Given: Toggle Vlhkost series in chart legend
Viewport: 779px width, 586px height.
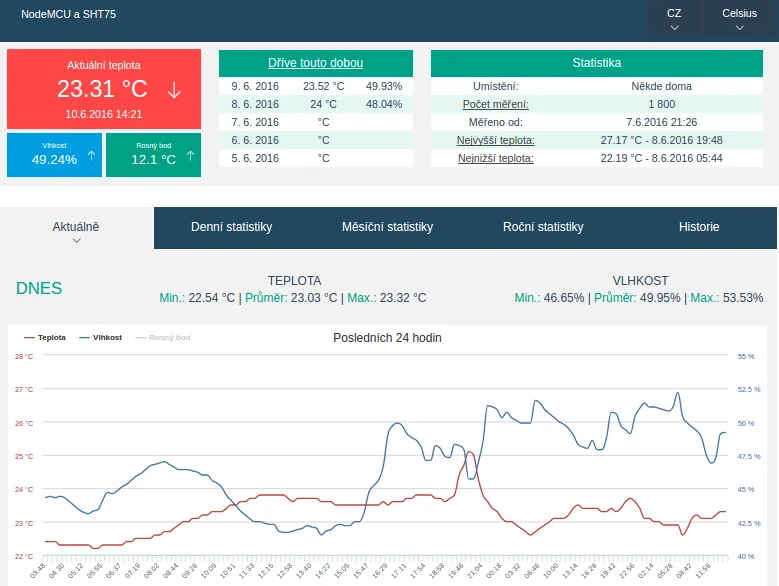Looking at the screenshot, I should 101,338.
